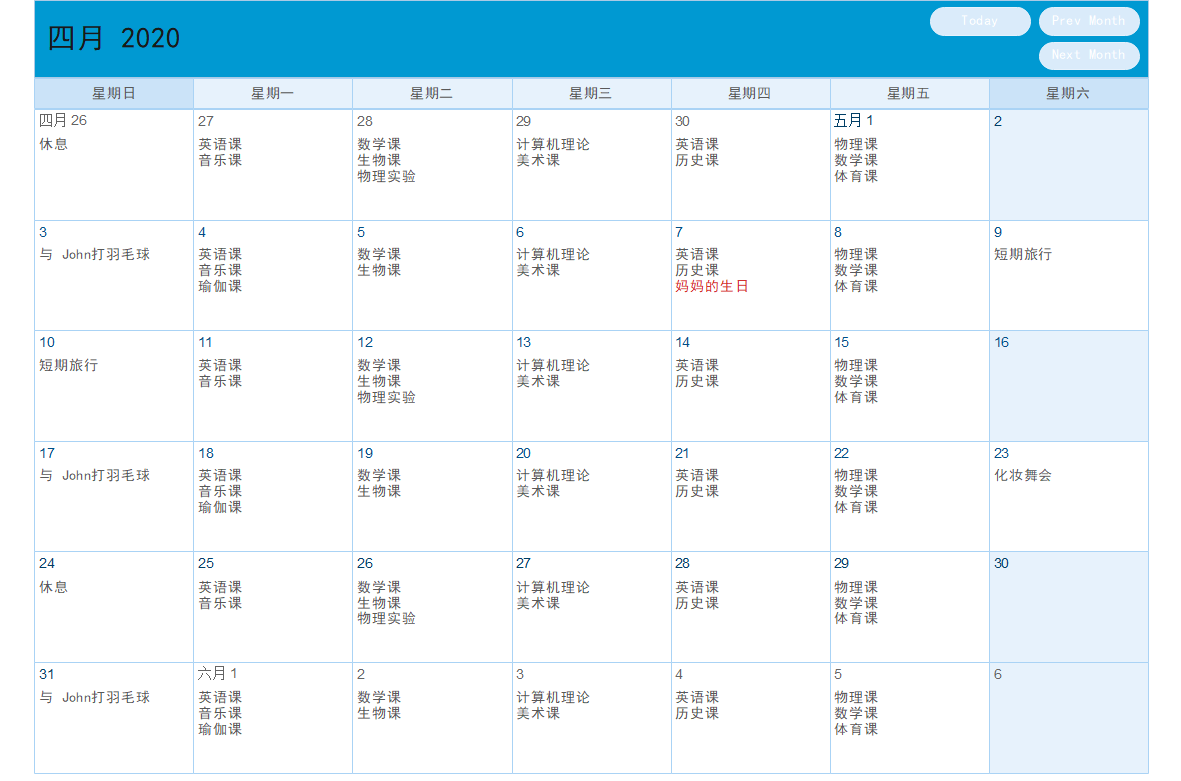Go to Prev Month
This screenshot has width=1181, height=781.
[1088, 21]
